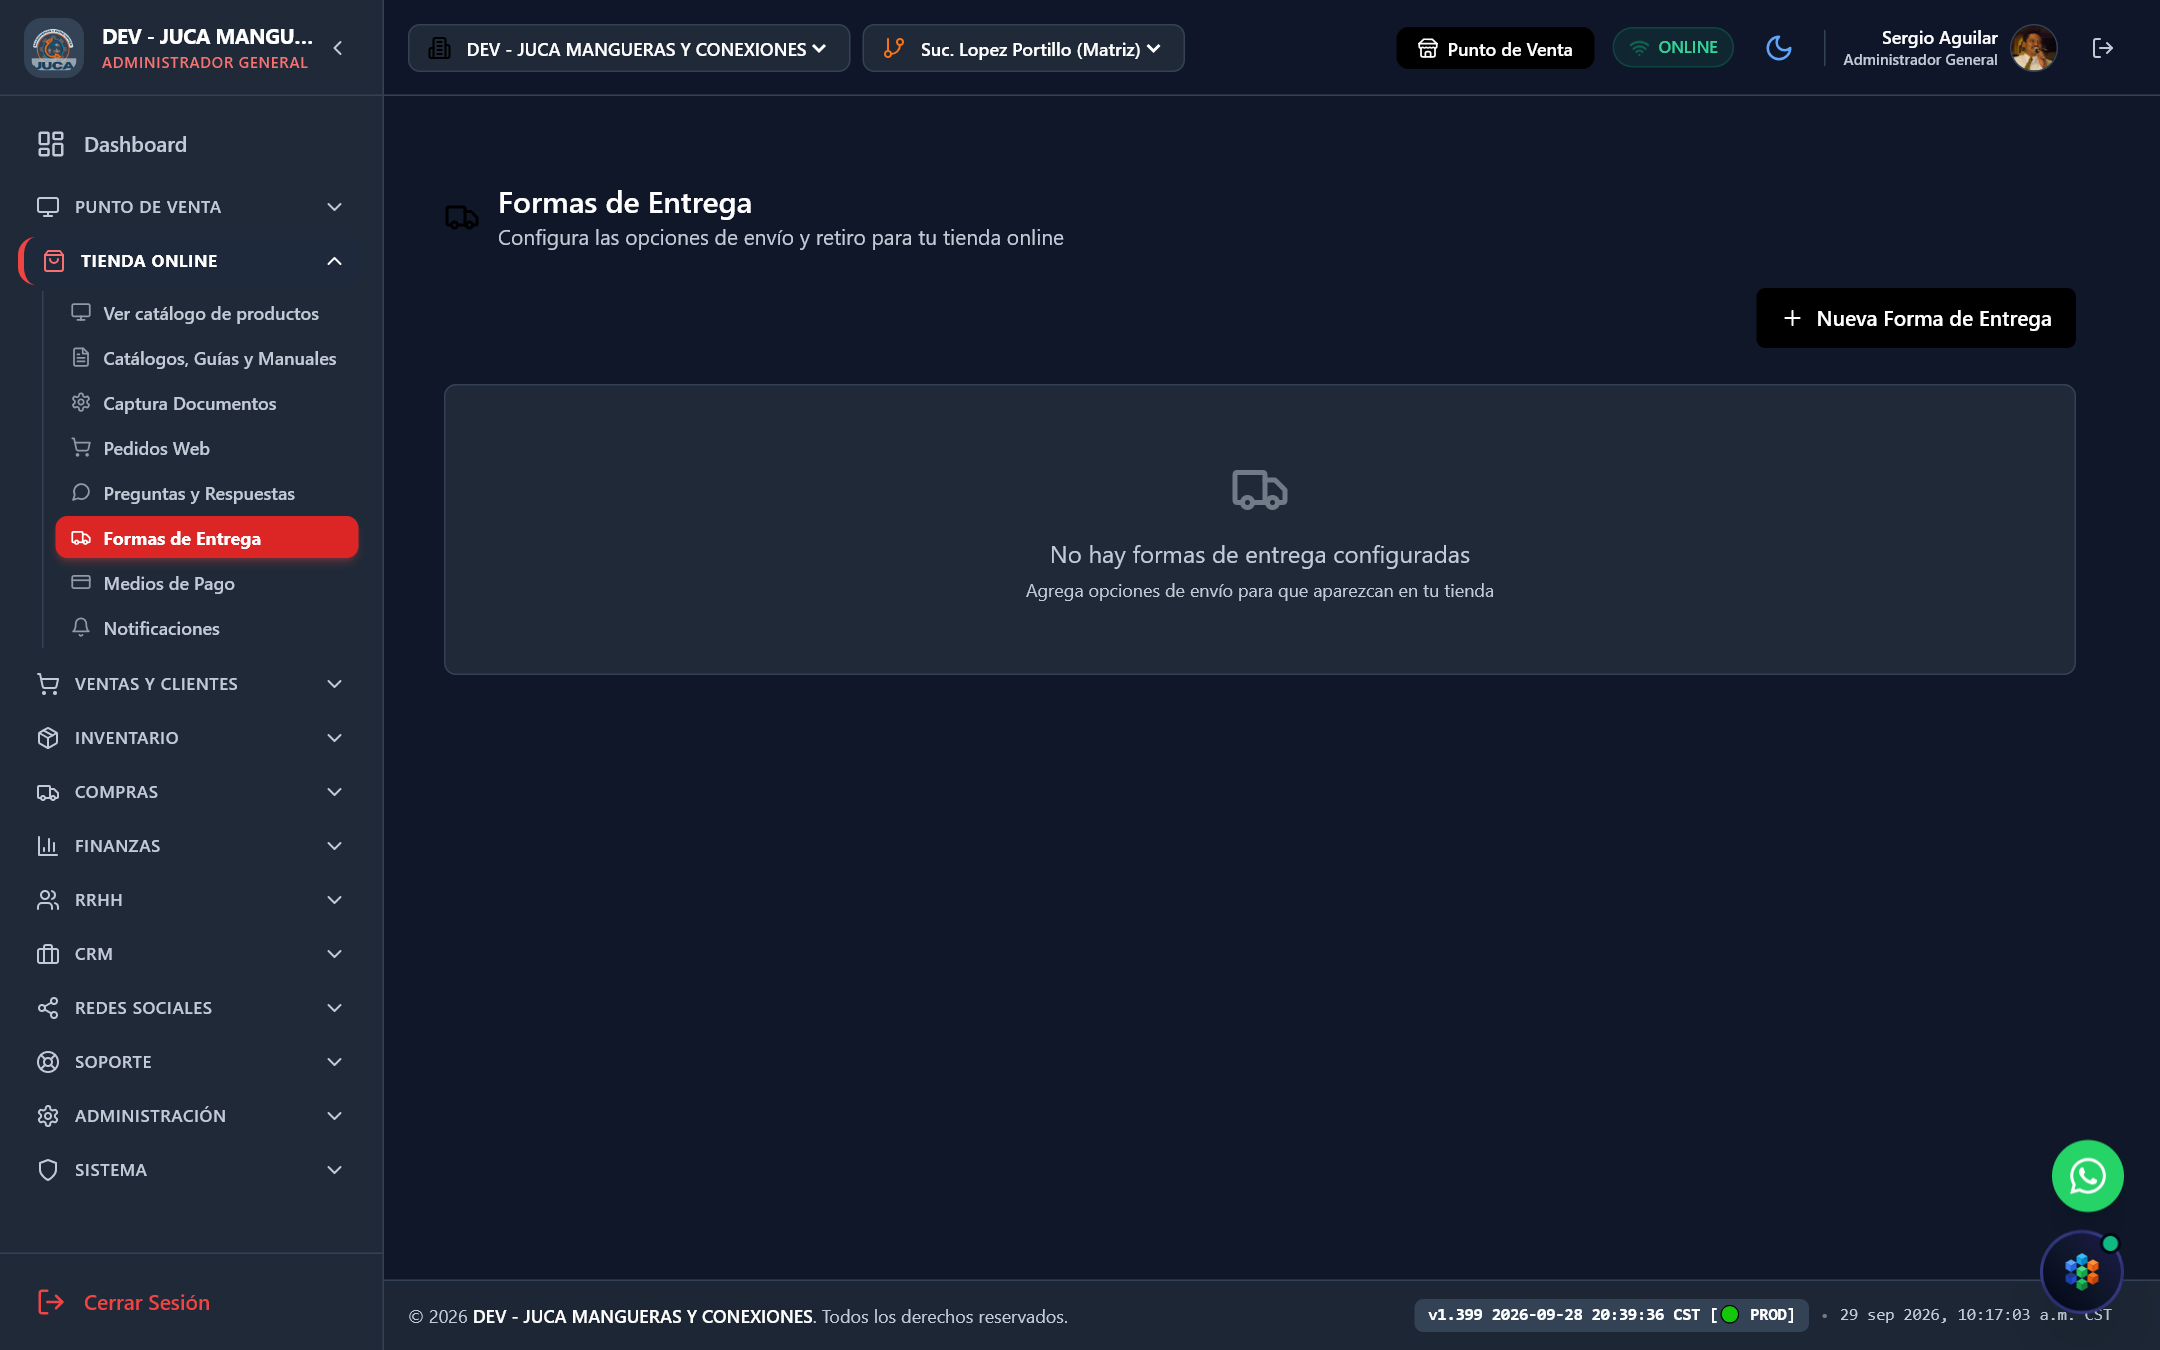Expand the REDES SOCIALES section
This screenshot has height=1350, width=2160.
click(x=190, y=1008)
